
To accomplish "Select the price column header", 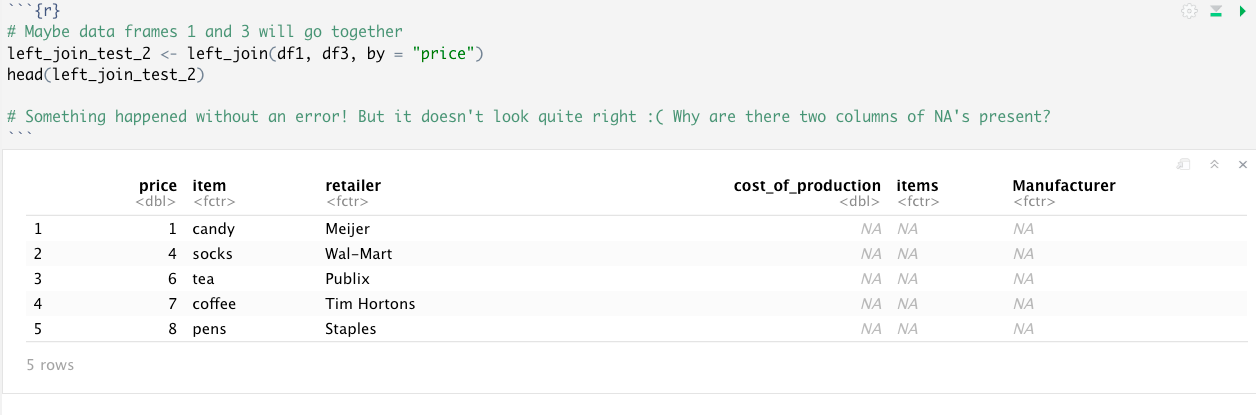I will (158, 185).
